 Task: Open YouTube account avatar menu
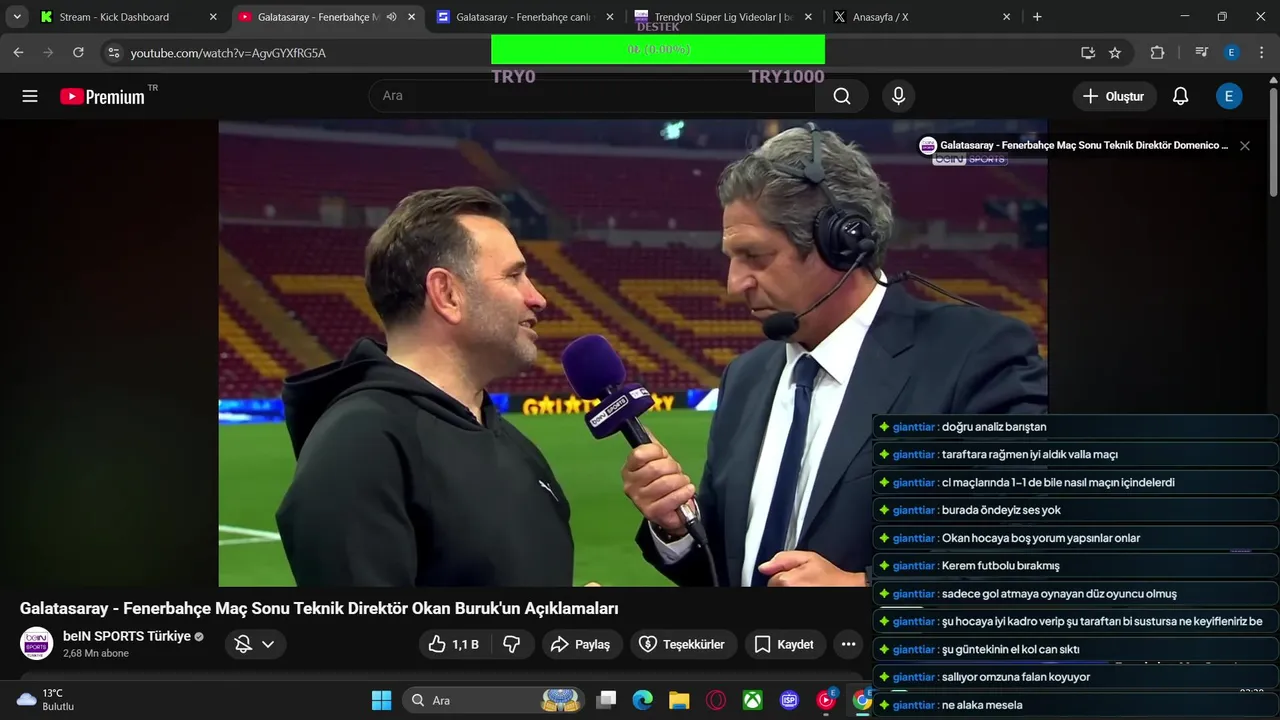(x=1229, y=96)
